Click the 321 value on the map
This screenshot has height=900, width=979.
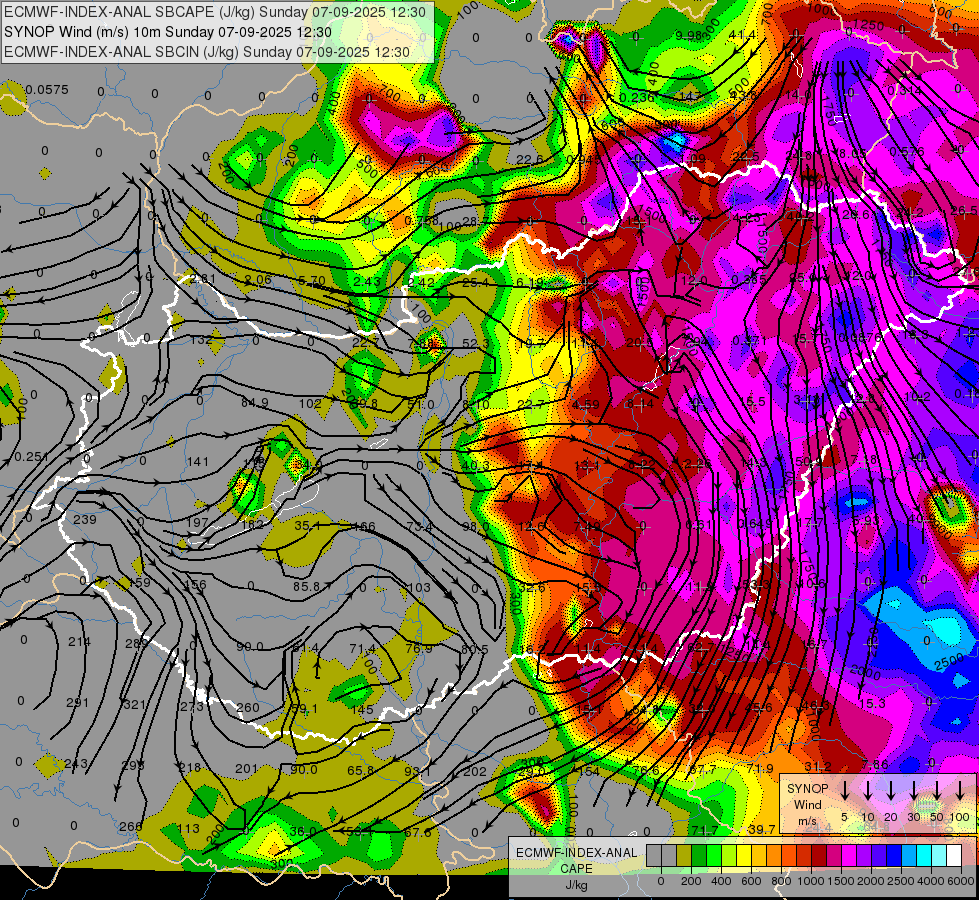(x=134, y=705)
